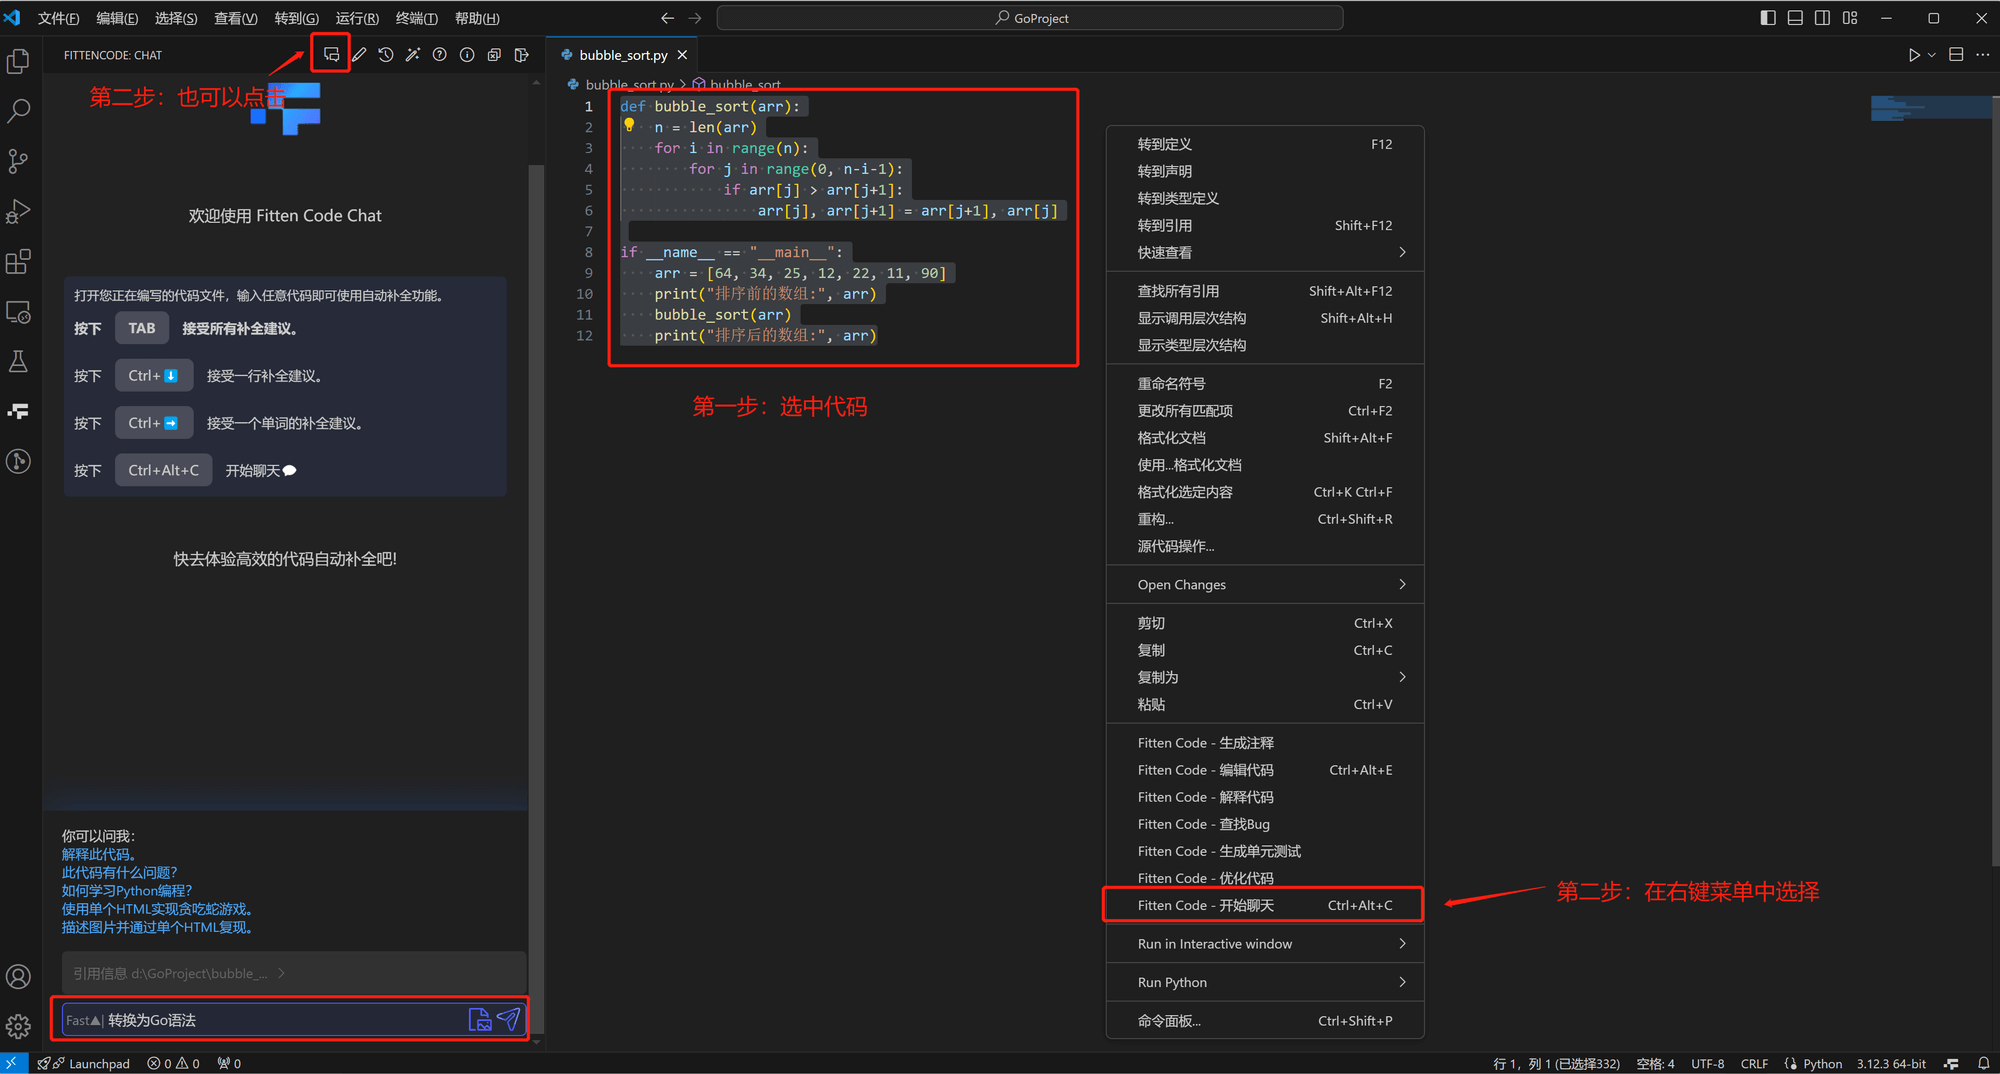Image resolution: width=2000 pixels, height=1074 pixels.
Task: Open Run and Debug in activity bar
Action: tap(18, 211)
